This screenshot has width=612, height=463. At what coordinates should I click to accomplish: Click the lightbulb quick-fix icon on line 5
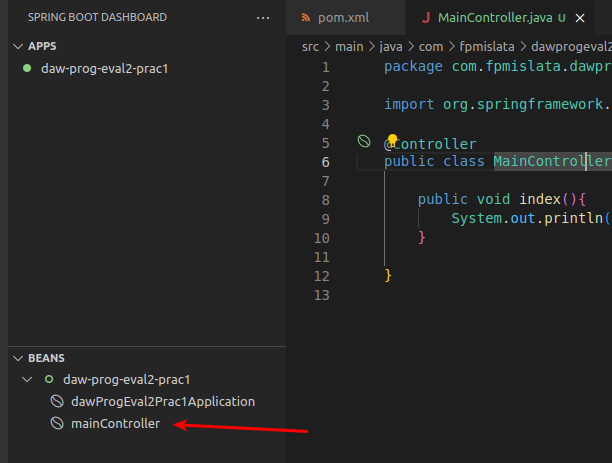(392, 141)
